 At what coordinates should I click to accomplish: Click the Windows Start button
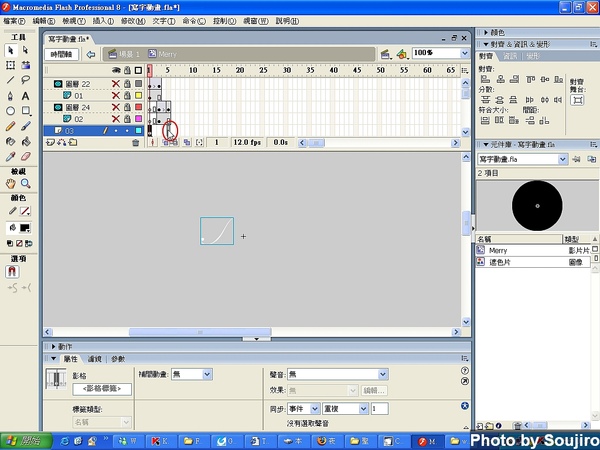coord(22,440)
